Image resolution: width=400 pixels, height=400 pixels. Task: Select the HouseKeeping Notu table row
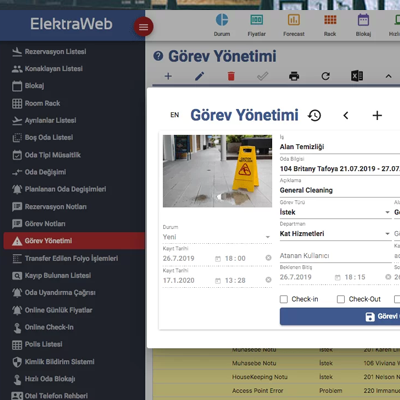(x=276, y=377)
